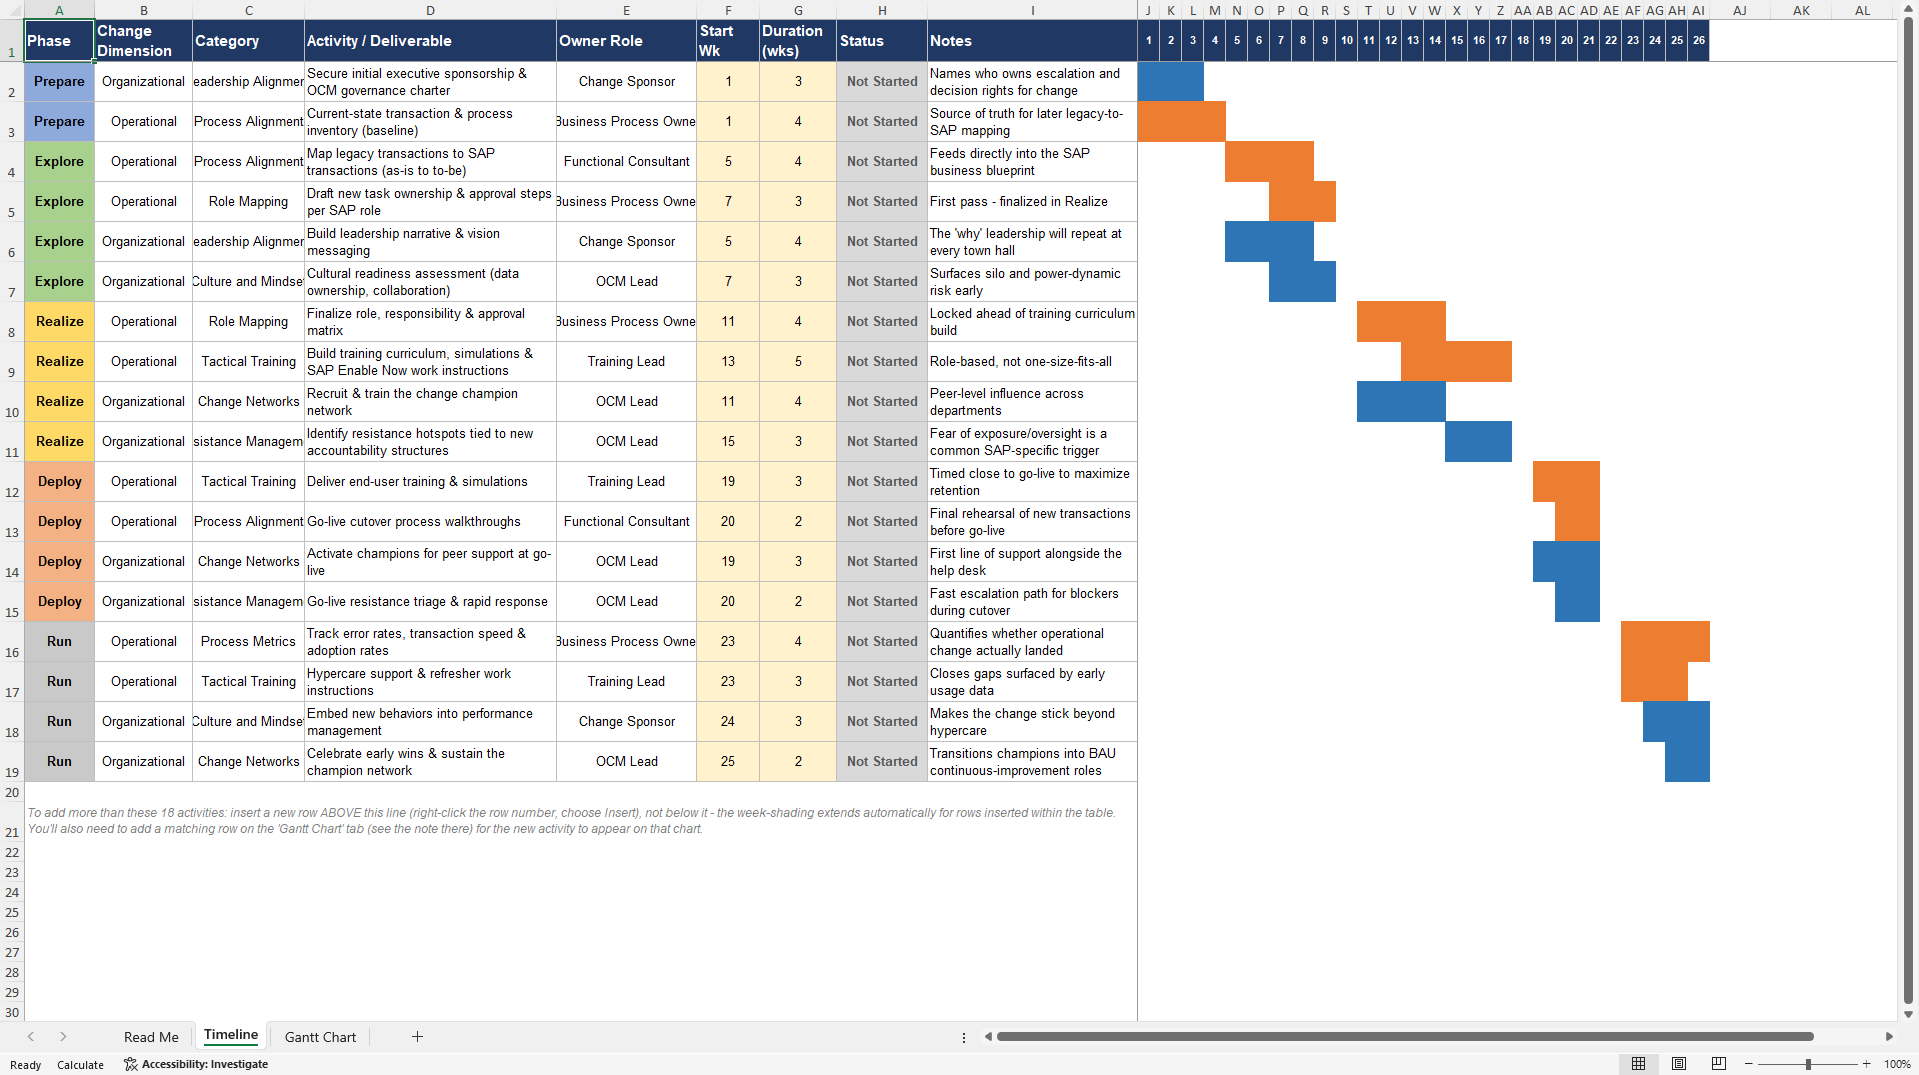Click 'Celebrate early wins' activity cell
1919x1075 pixels.
430,762
